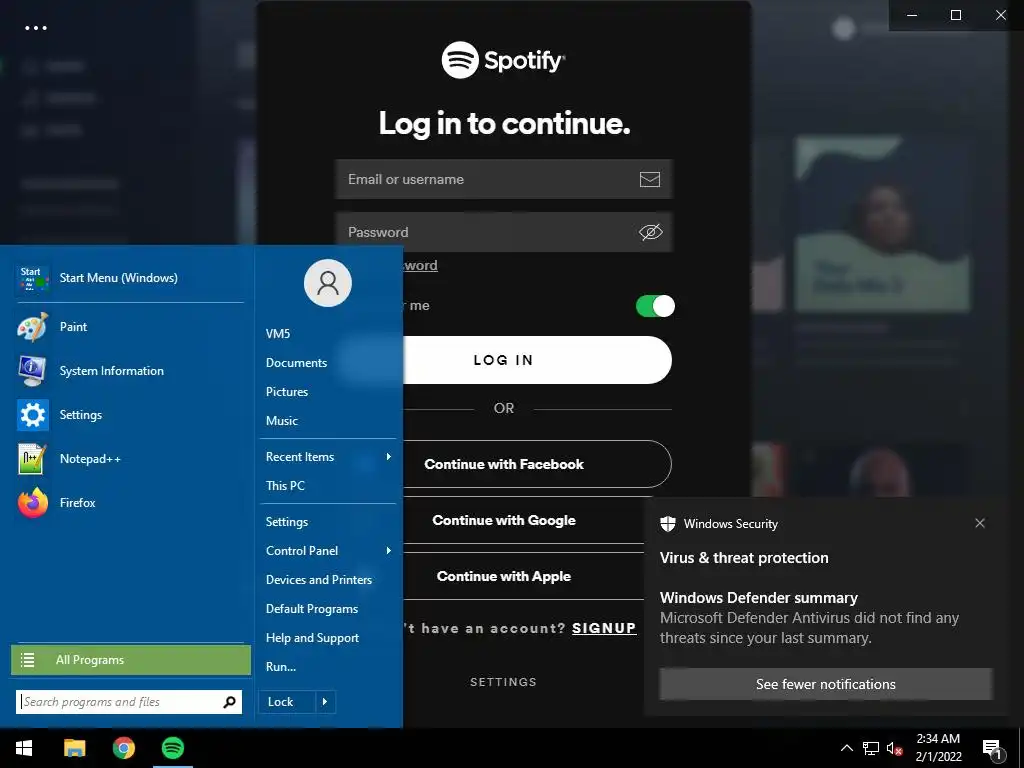The image size is (1024, 768).
Task: Open File Explorer from taskbar
Action: tap(74, 748)
